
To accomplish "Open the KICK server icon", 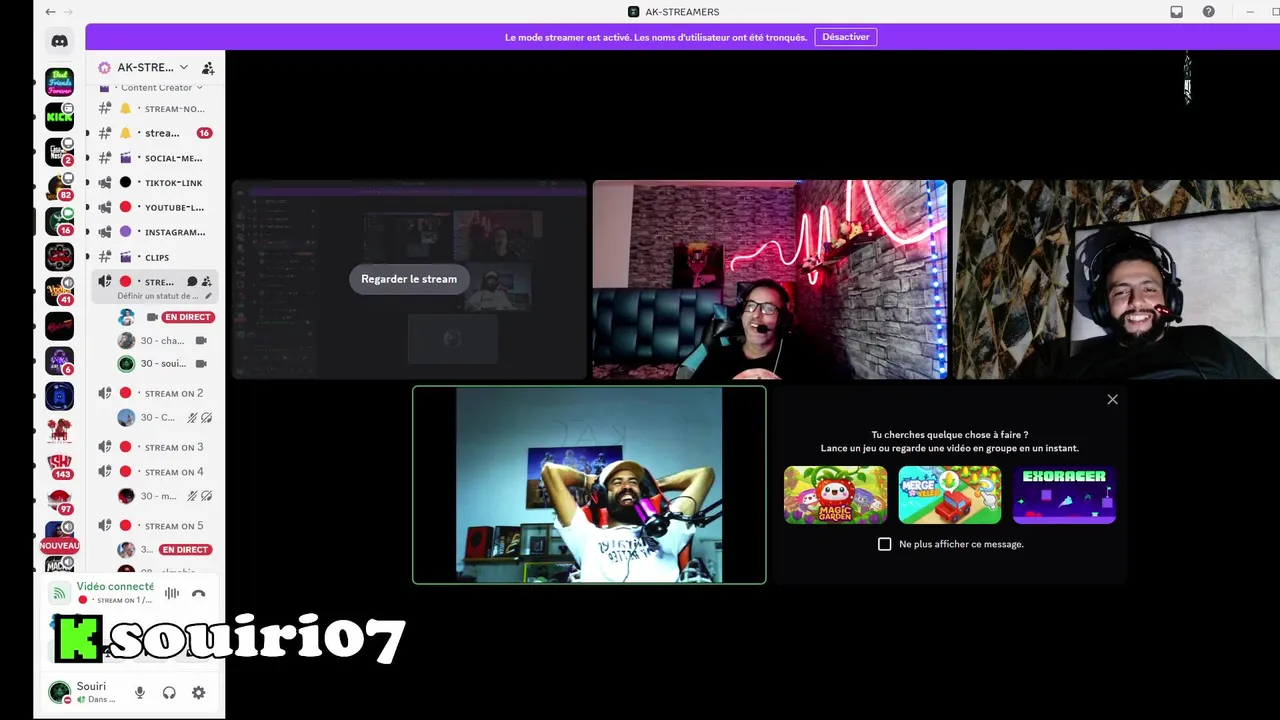I will 59,117.
